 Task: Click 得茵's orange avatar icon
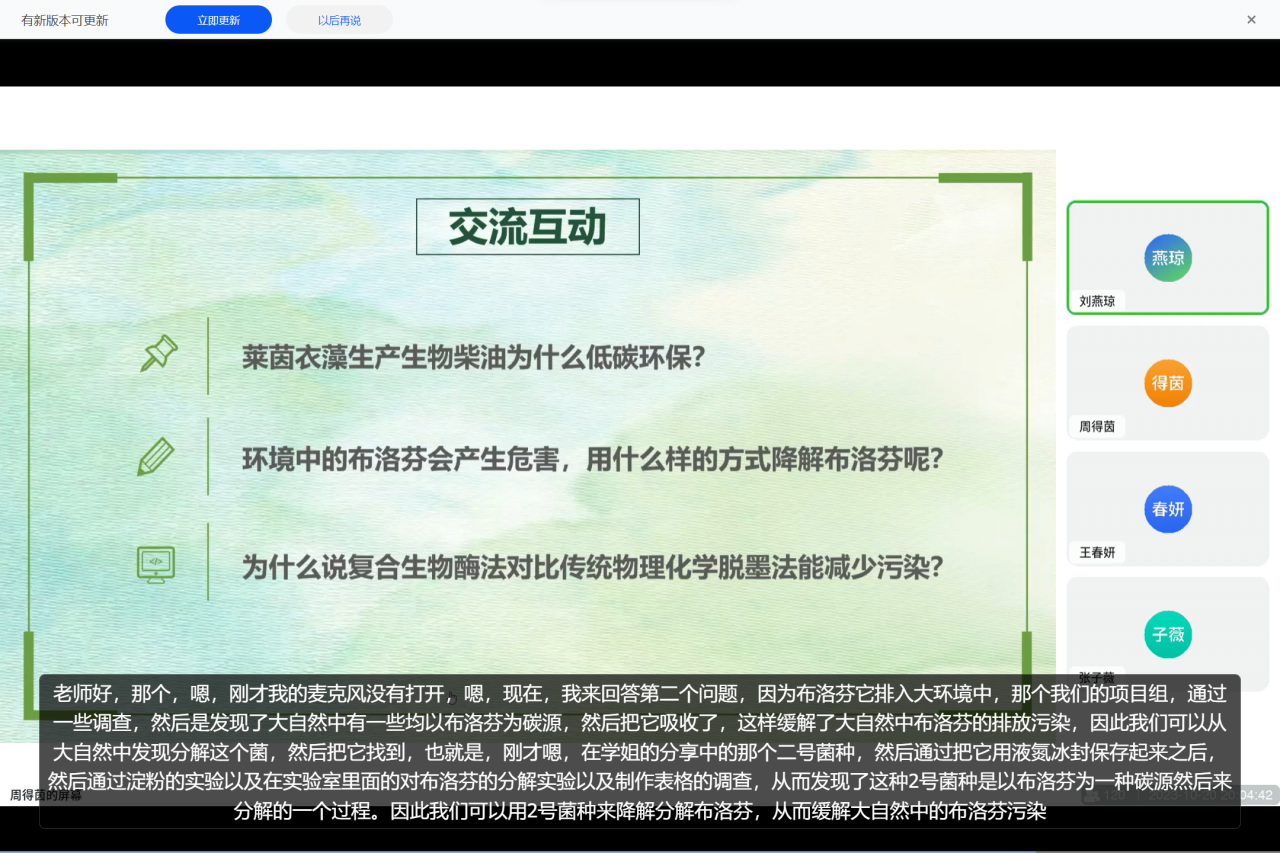click(1167, 383)
